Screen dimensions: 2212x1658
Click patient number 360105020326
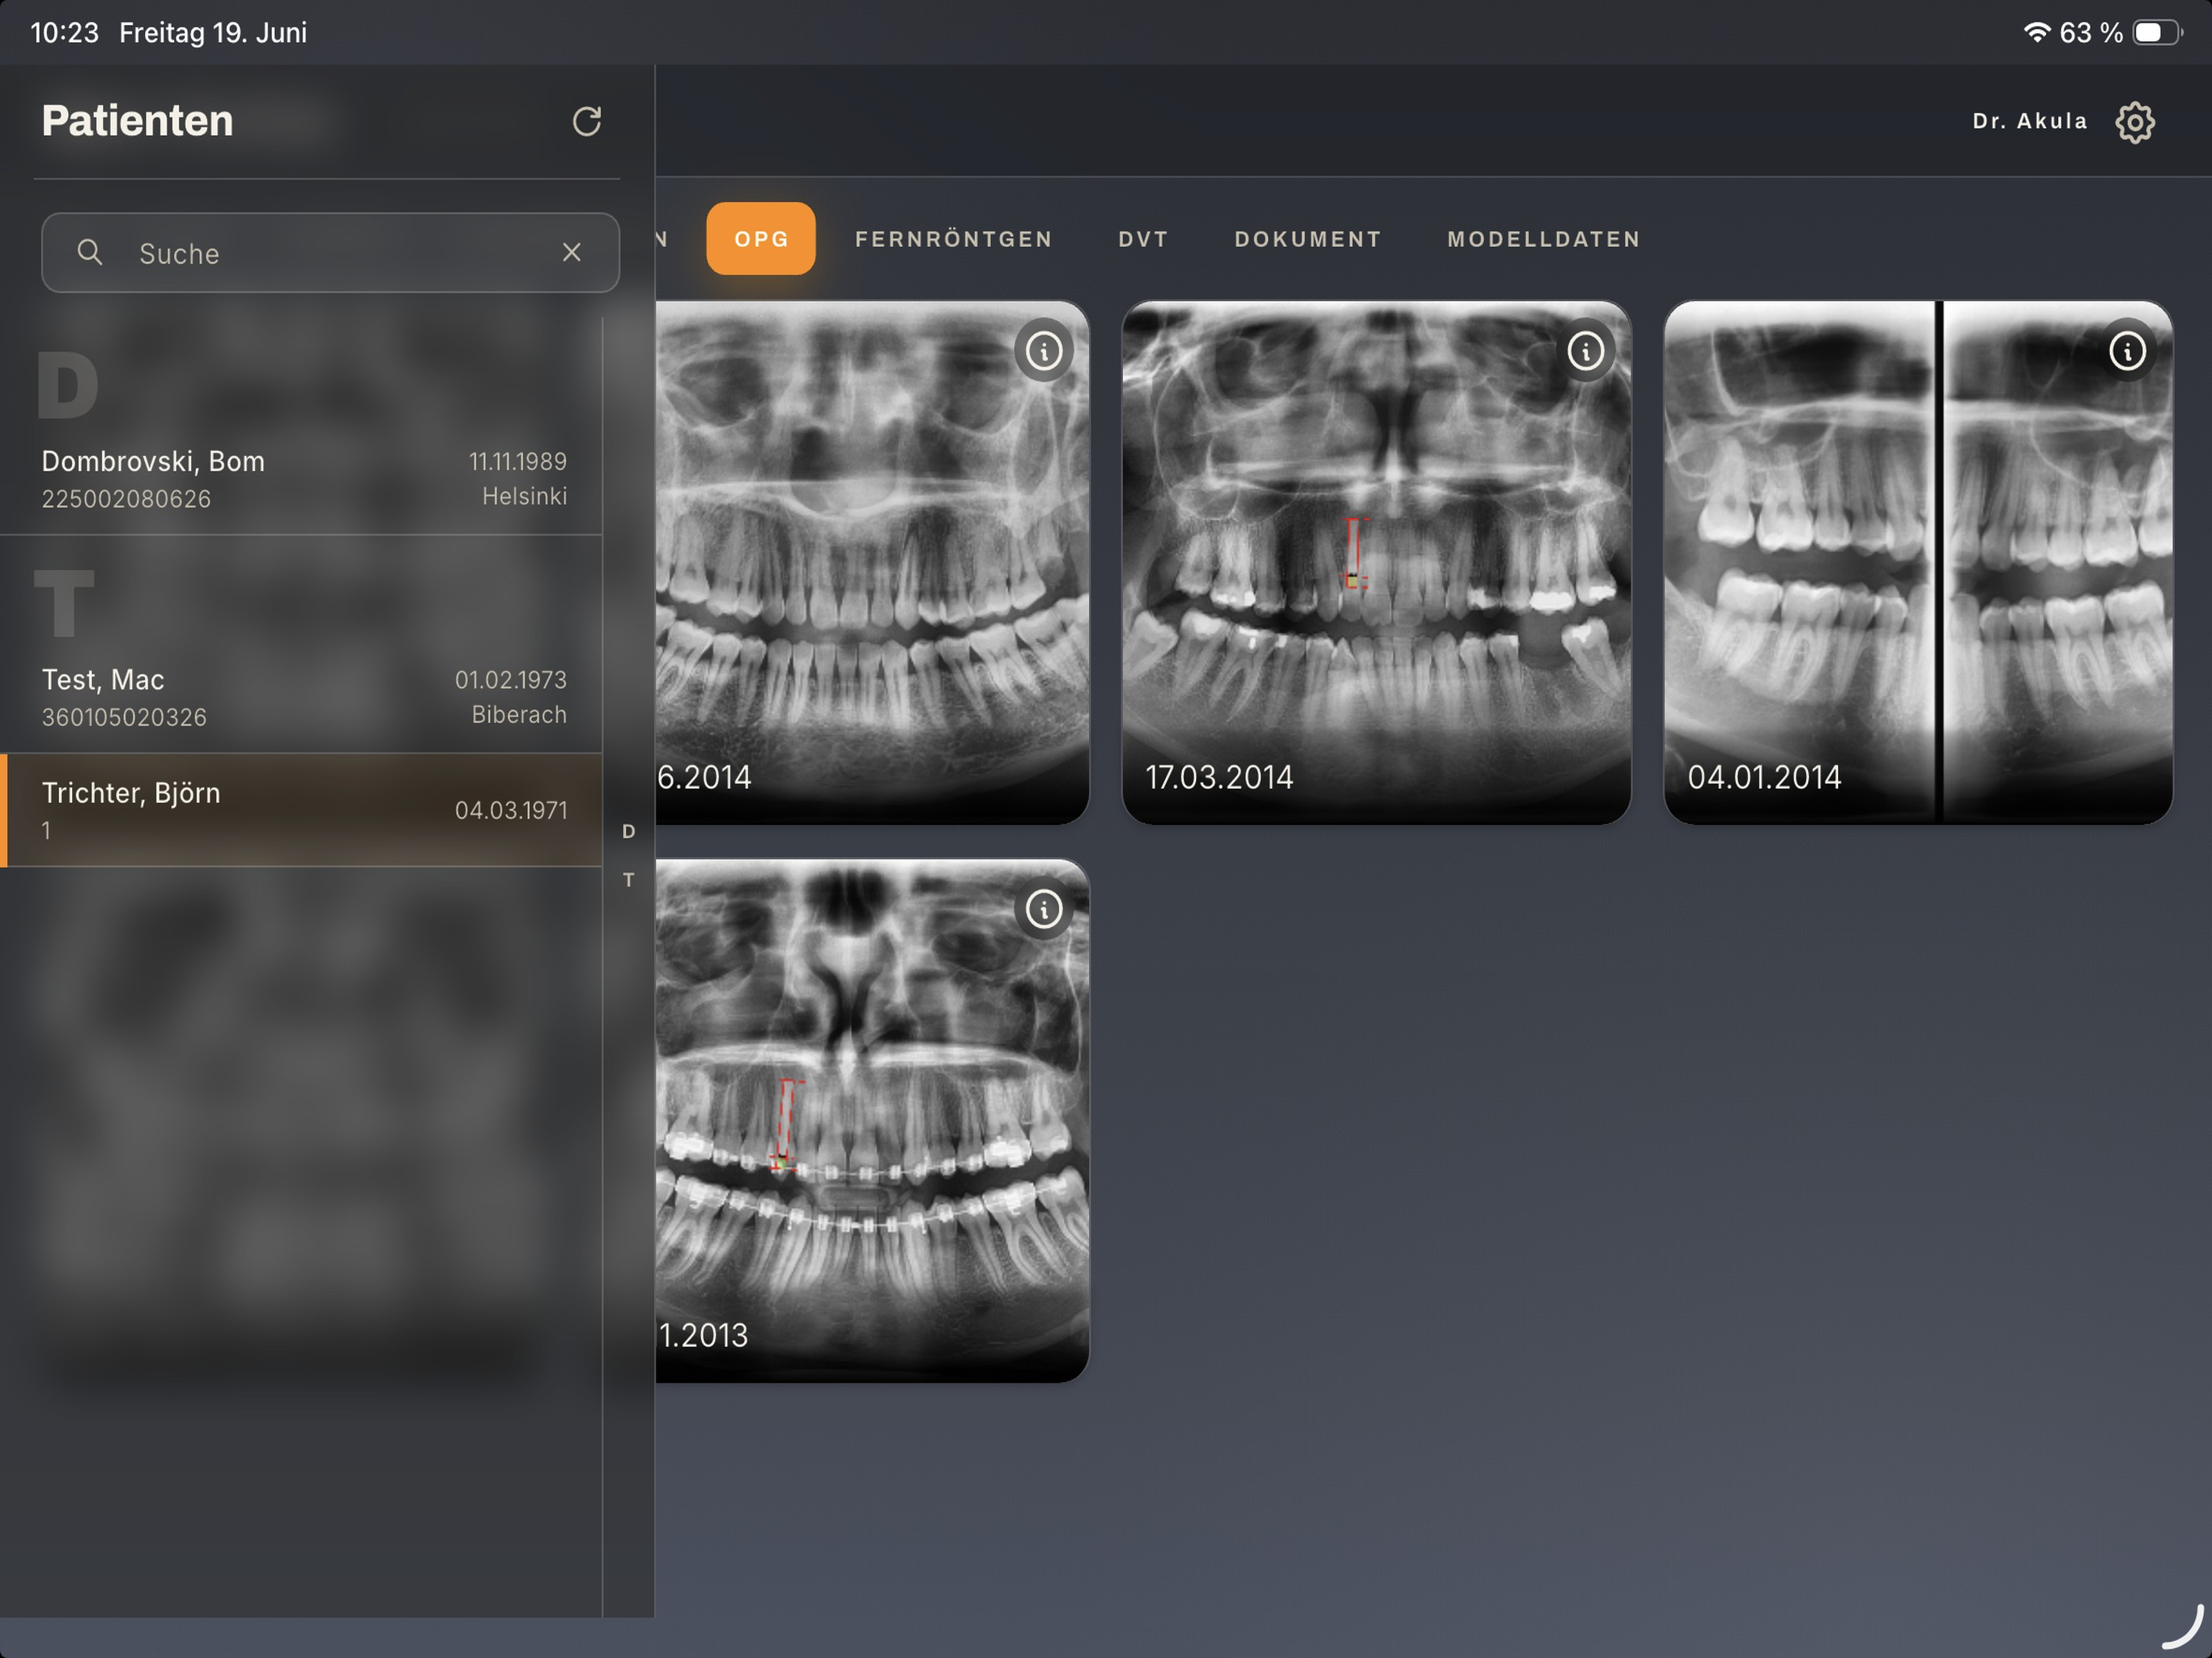pyautogui.click(x=124, y=717)
